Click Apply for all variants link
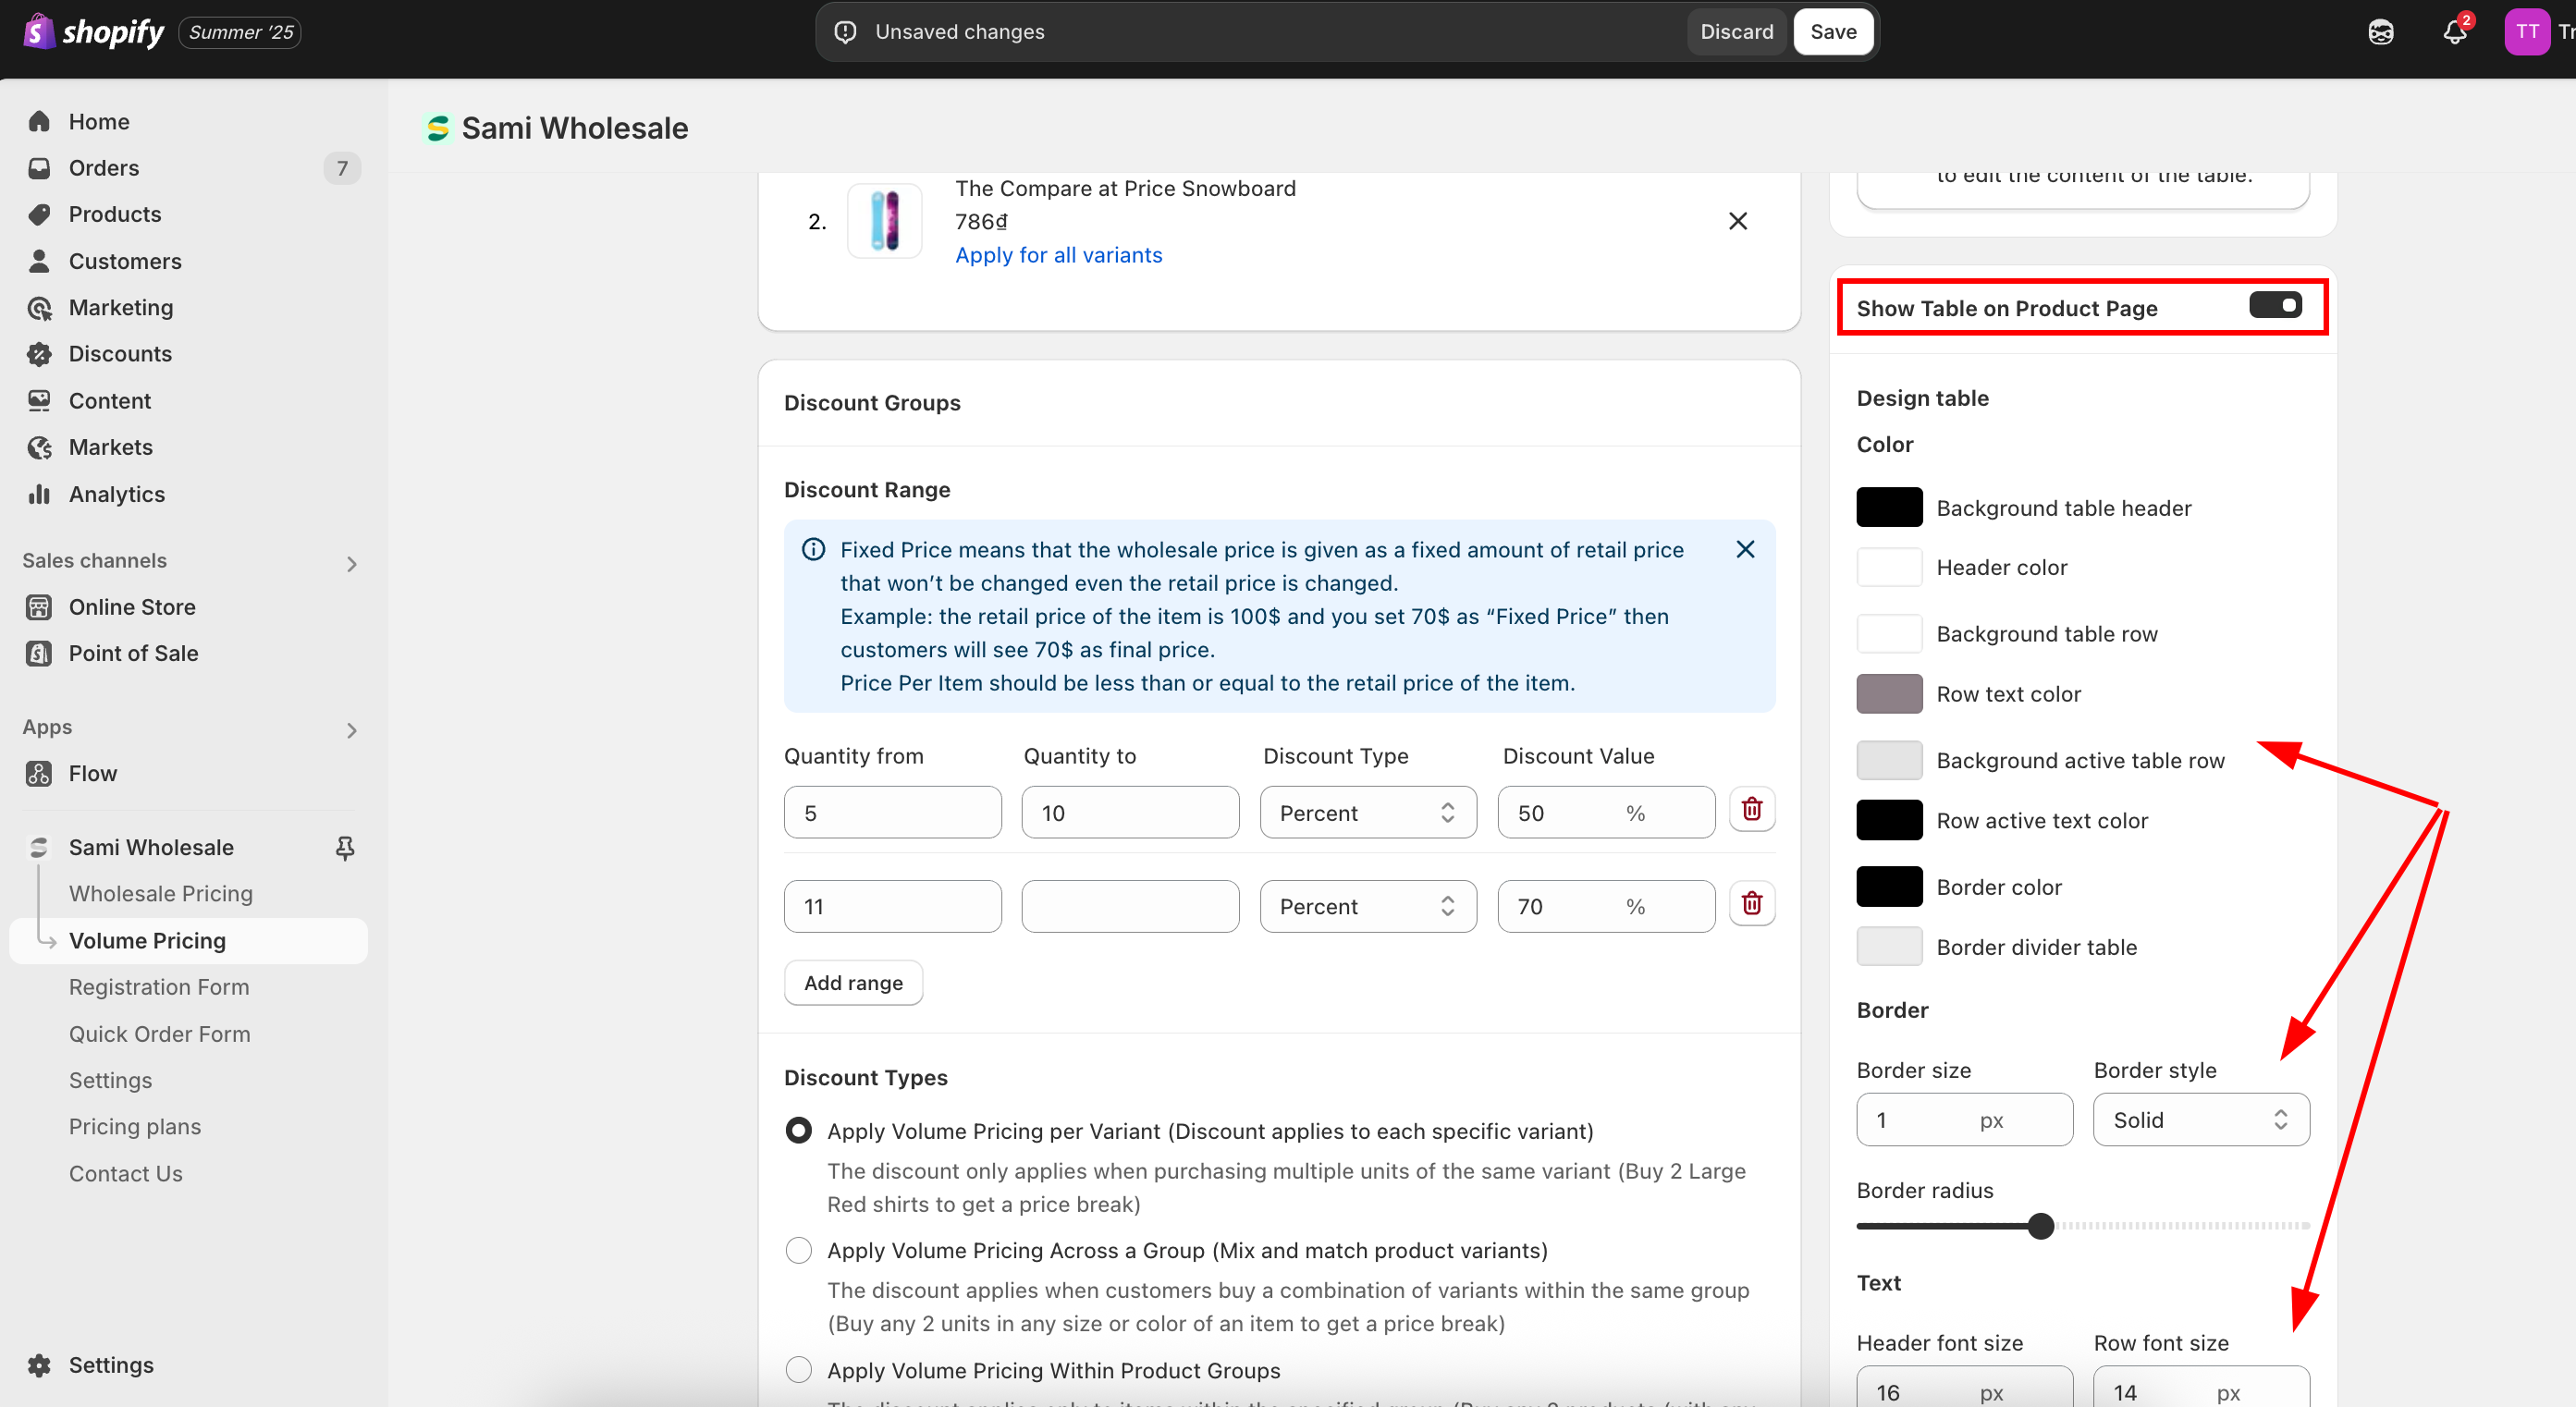 tap(1058, 255)
